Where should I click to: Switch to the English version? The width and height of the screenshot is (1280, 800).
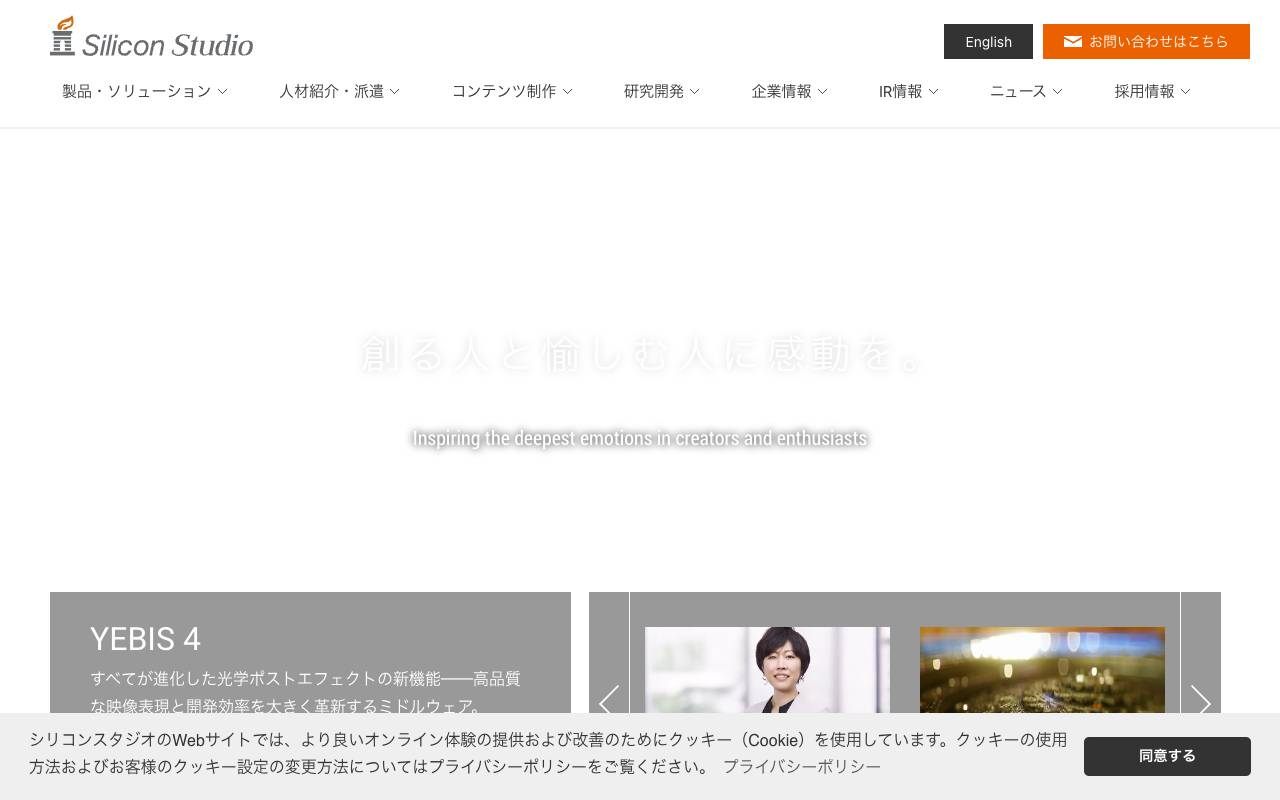click(988, 41)
